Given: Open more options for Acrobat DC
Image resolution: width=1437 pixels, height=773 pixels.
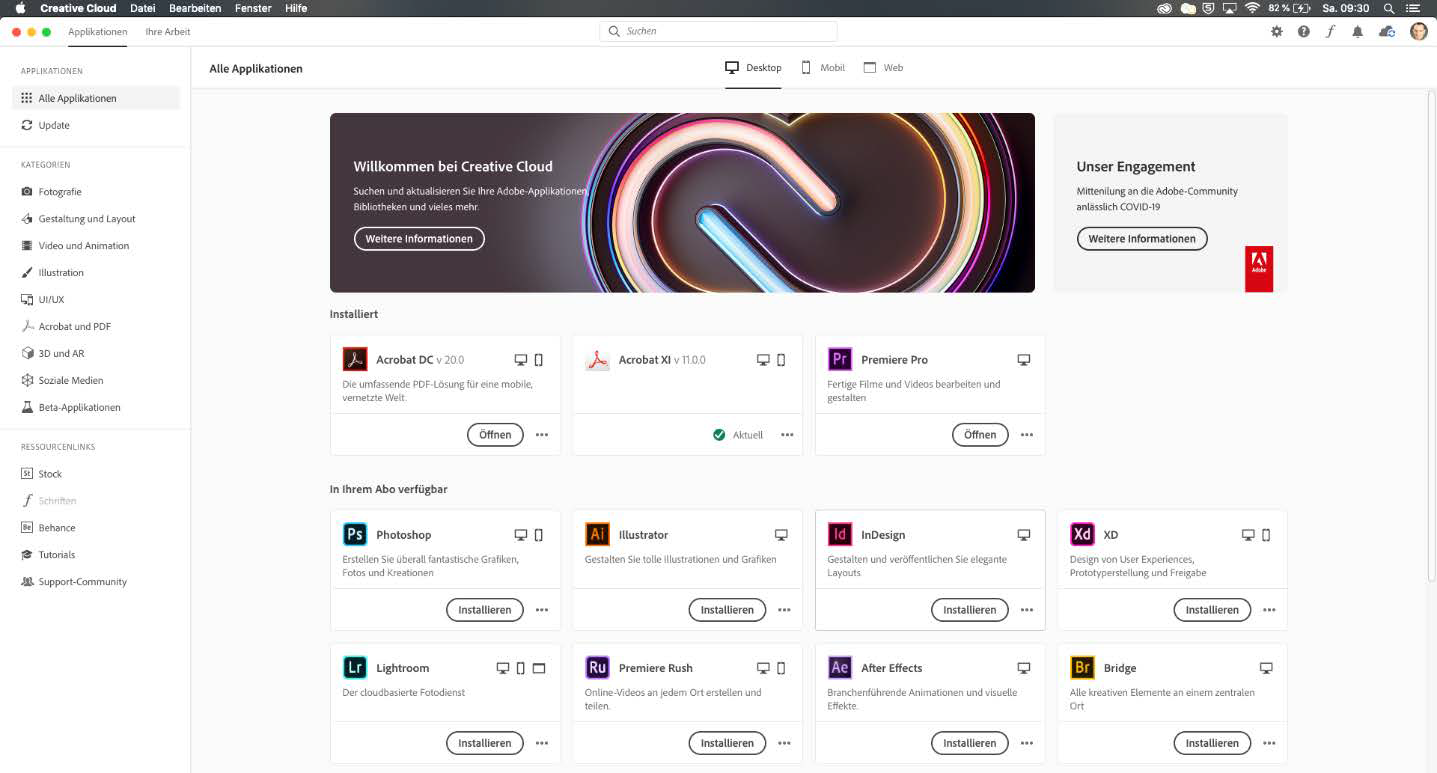Looking at the screenshot, I should 542,435.
